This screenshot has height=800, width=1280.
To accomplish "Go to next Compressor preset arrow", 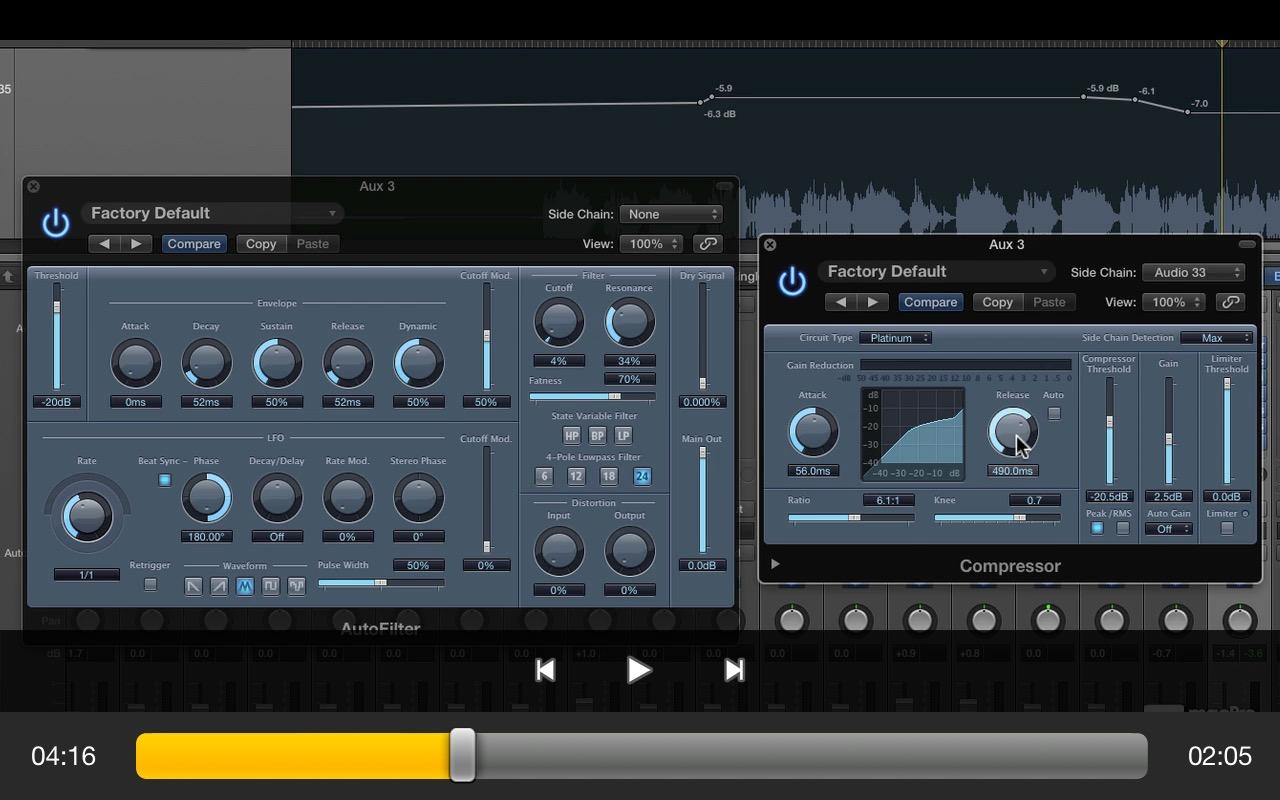I will pyautogui.click(x=873, y=302).
